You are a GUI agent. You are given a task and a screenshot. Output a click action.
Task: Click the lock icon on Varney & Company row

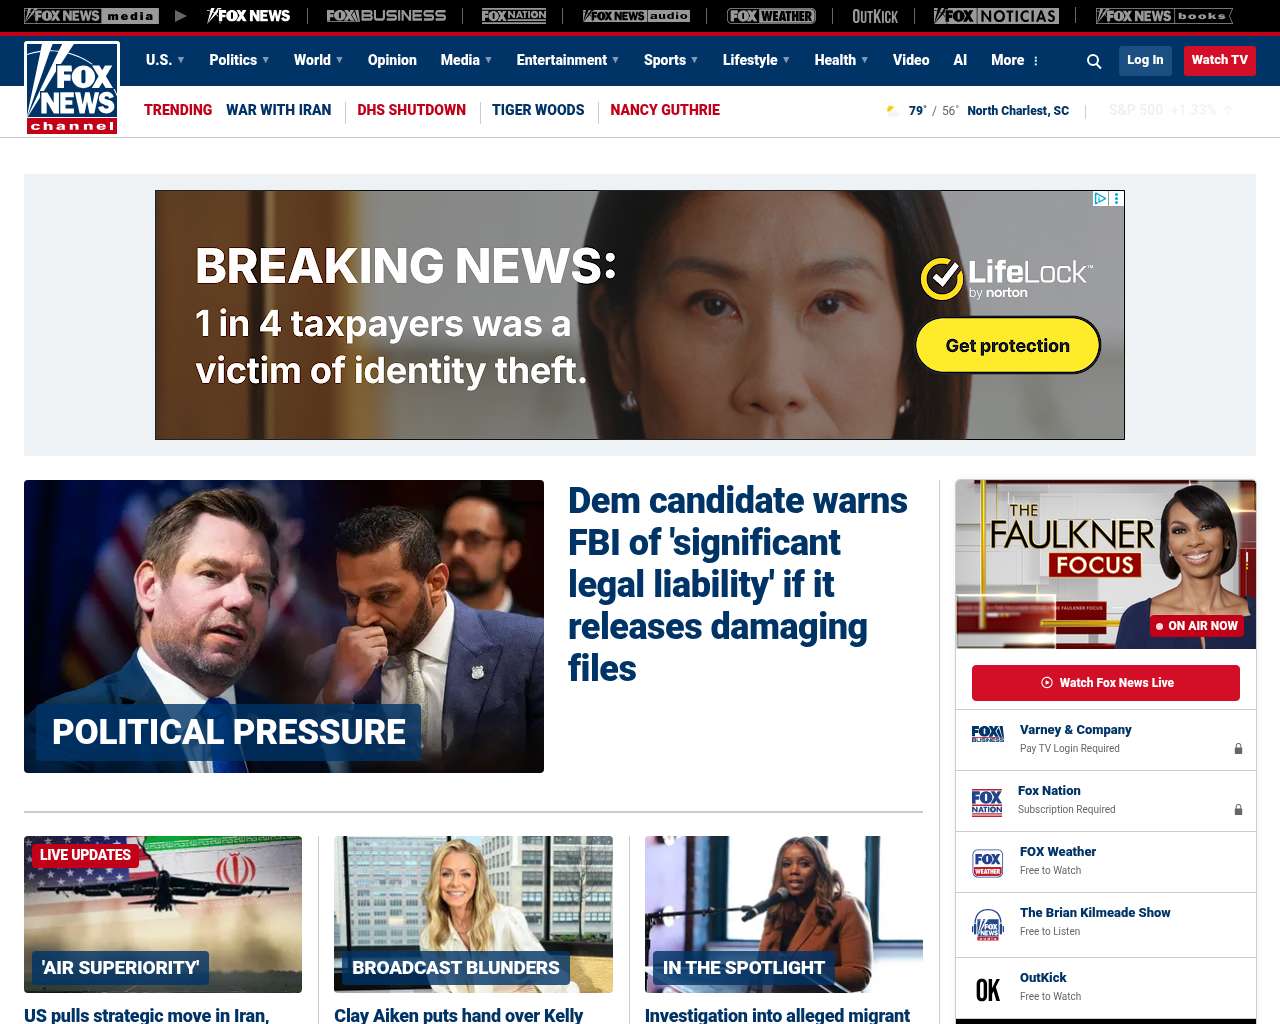(x=1238, y=748)
